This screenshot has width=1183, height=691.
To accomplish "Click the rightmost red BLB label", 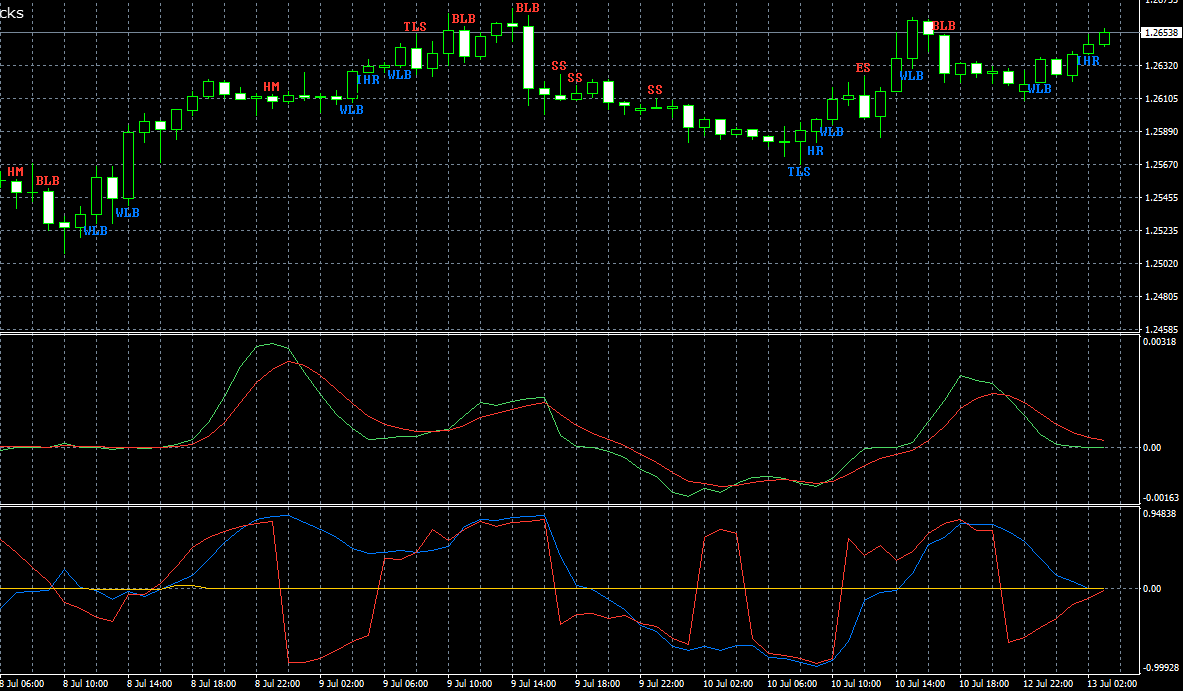I will pyautogui.click(x=944, y=26).
